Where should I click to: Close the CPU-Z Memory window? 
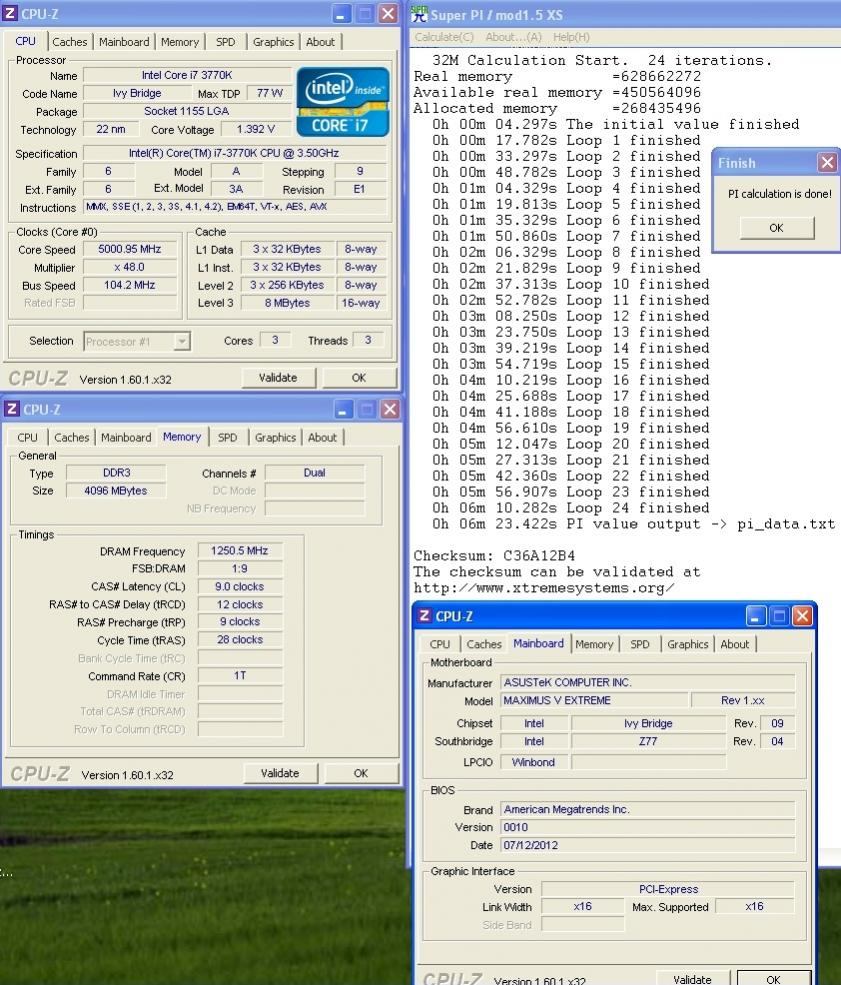click(389, 410)
